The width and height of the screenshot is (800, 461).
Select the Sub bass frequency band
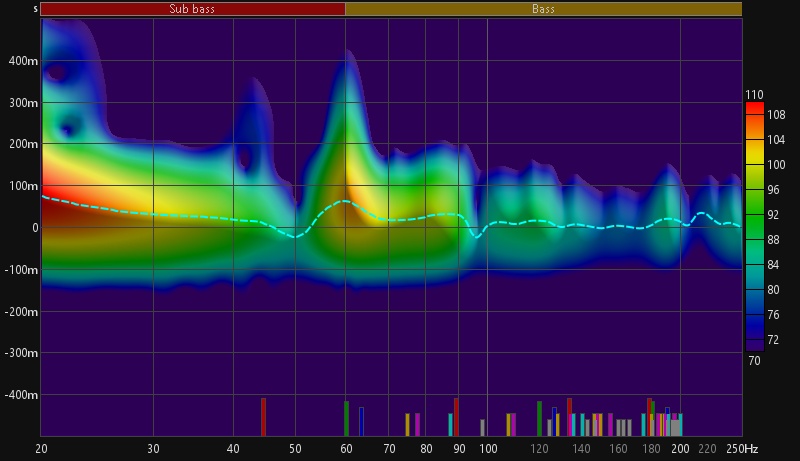click(x=193, y=9)
